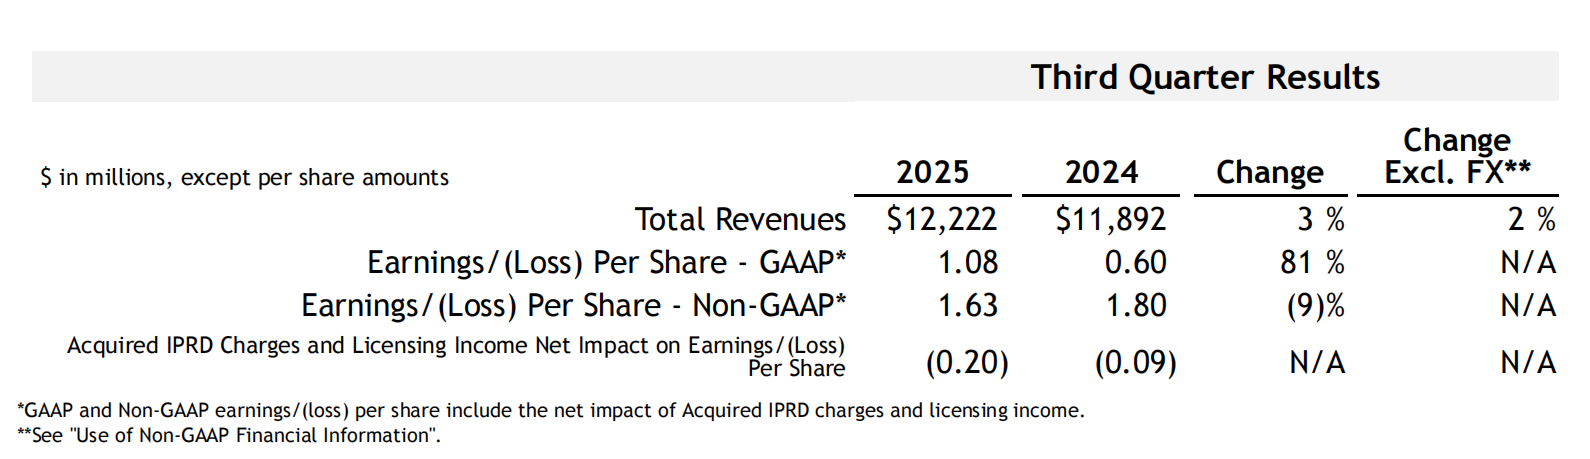
Task: Select the 2024 column header
Action: pos(1101,172)
